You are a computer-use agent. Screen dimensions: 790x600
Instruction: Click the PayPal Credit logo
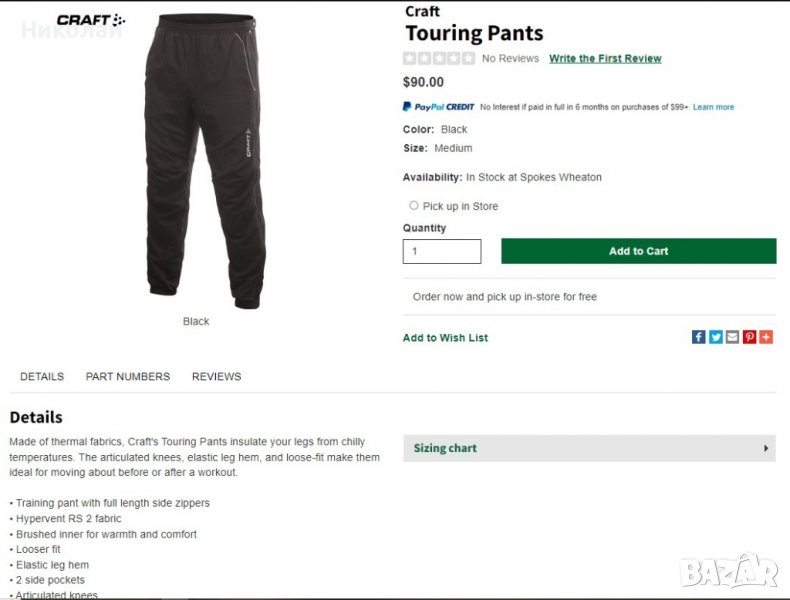438,107
